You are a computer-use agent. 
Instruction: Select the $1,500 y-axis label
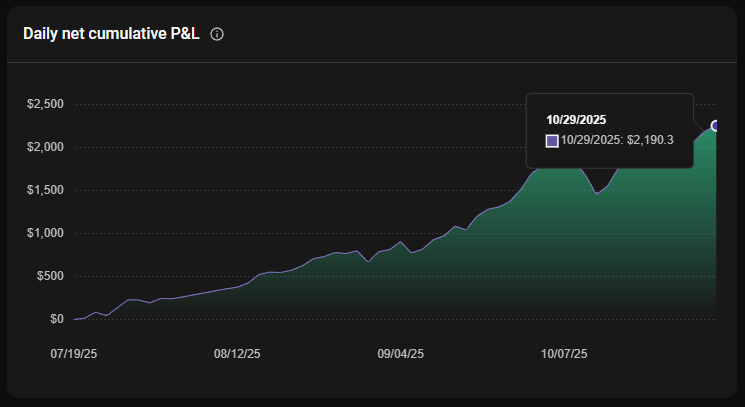44,190
